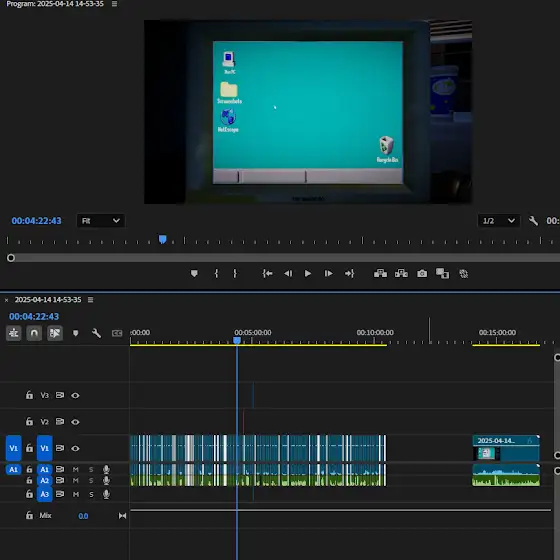Click the timeline playhead timecode field
Viewport: 560px width, 560px height.
coord(34,316)
